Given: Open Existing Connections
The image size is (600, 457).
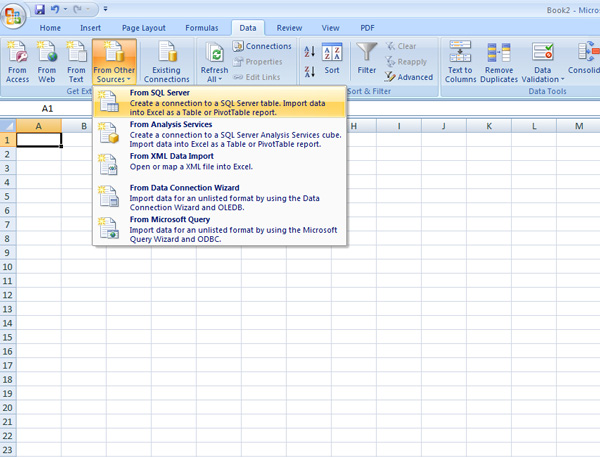Looking at the screenshot, I should pos(166,62).
